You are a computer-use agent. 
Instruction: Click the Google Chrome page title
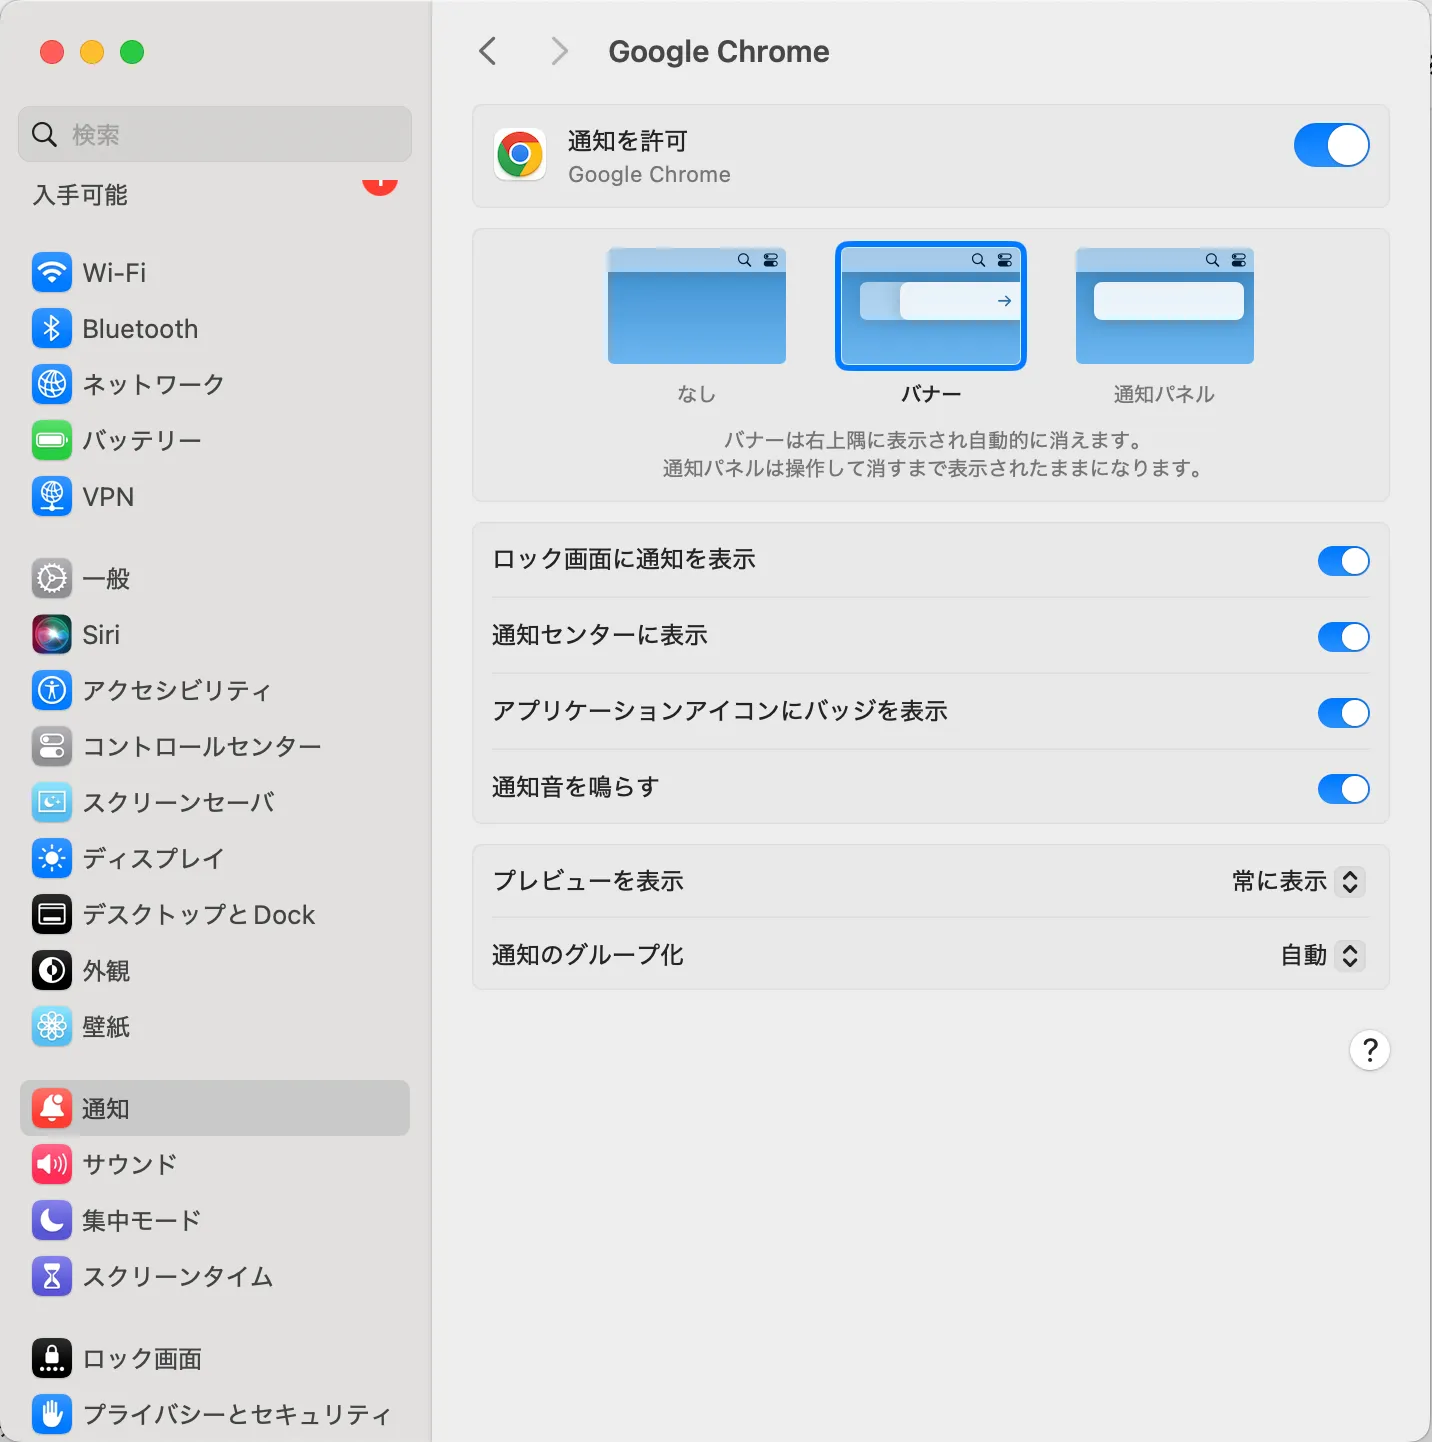click(719, 51)
